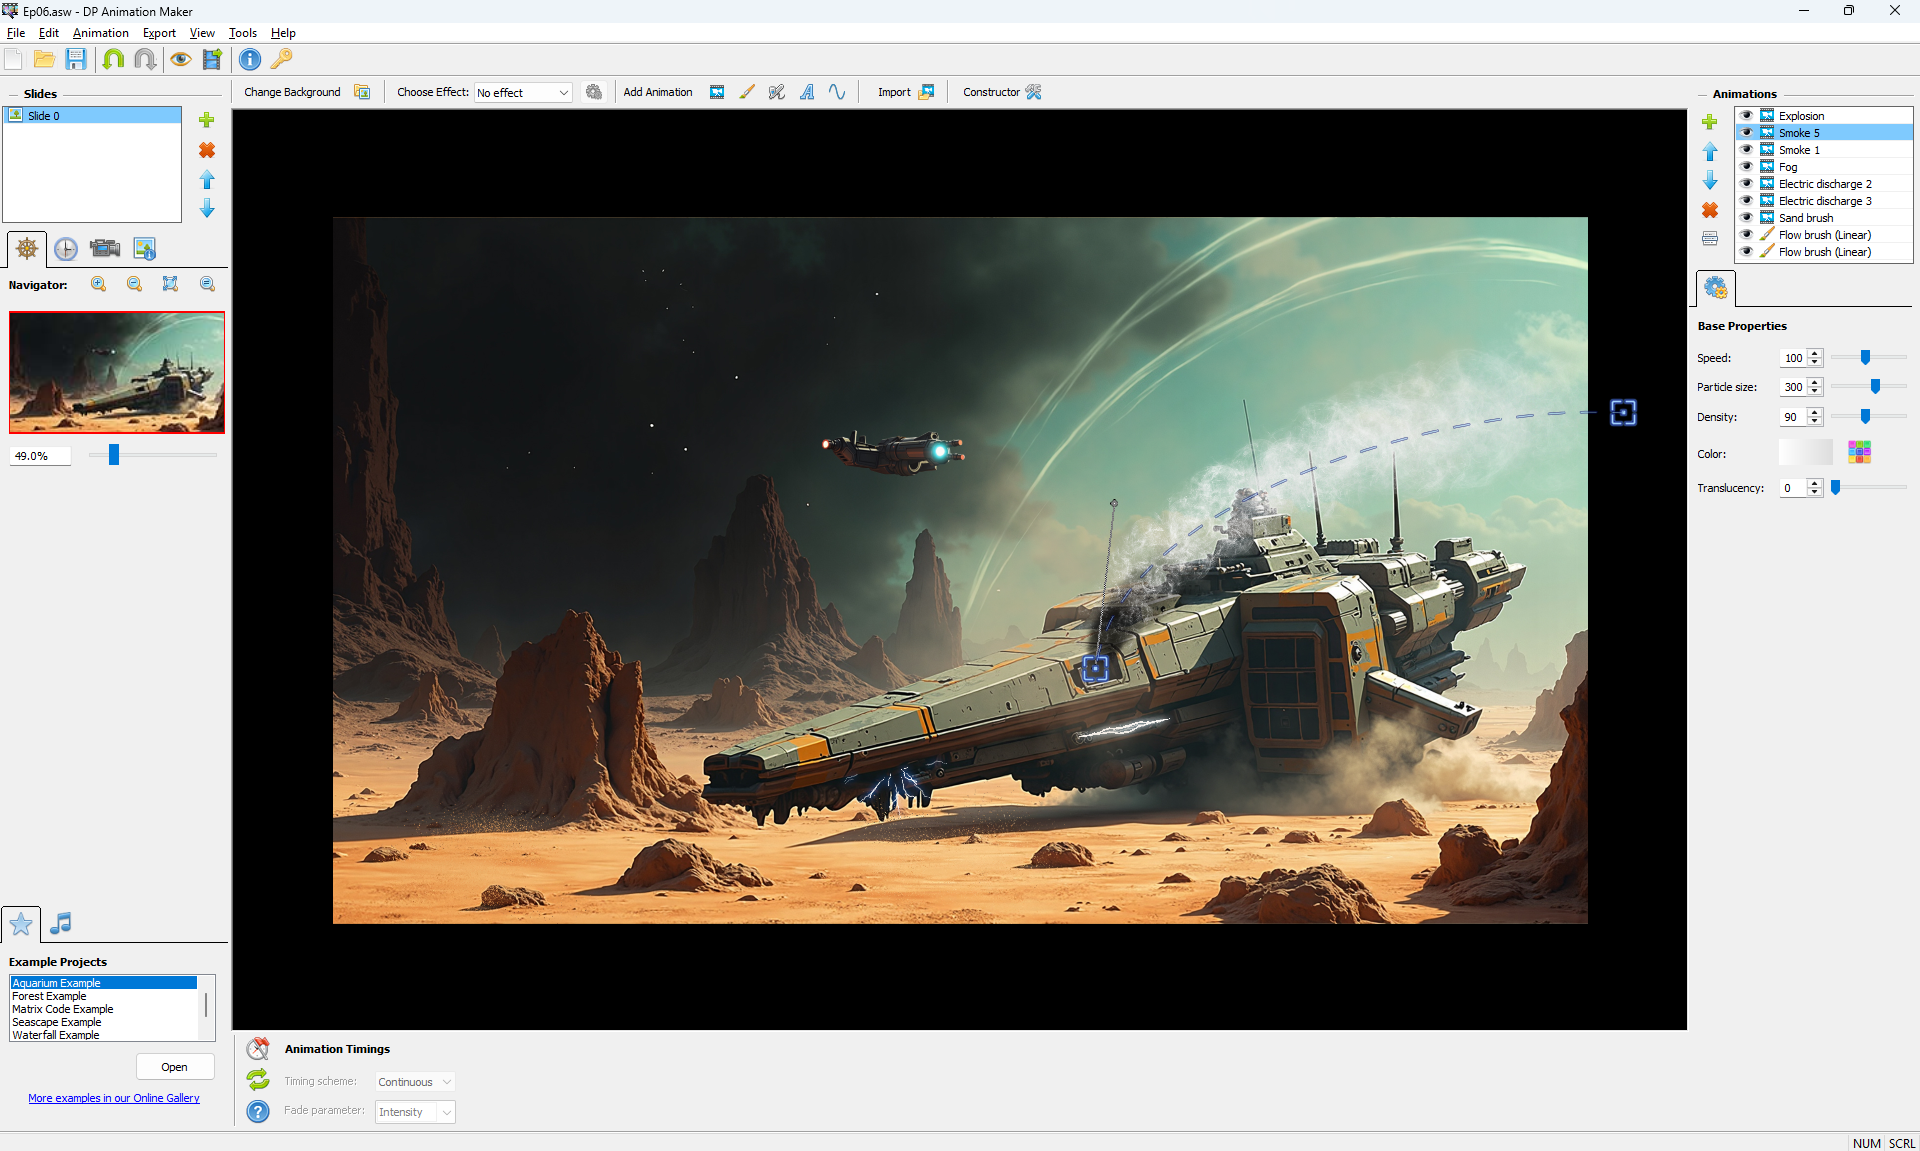Add new slide with green plus
Image resolution: width=1920 pixels, height=1151 pixels.
(207, 120)
